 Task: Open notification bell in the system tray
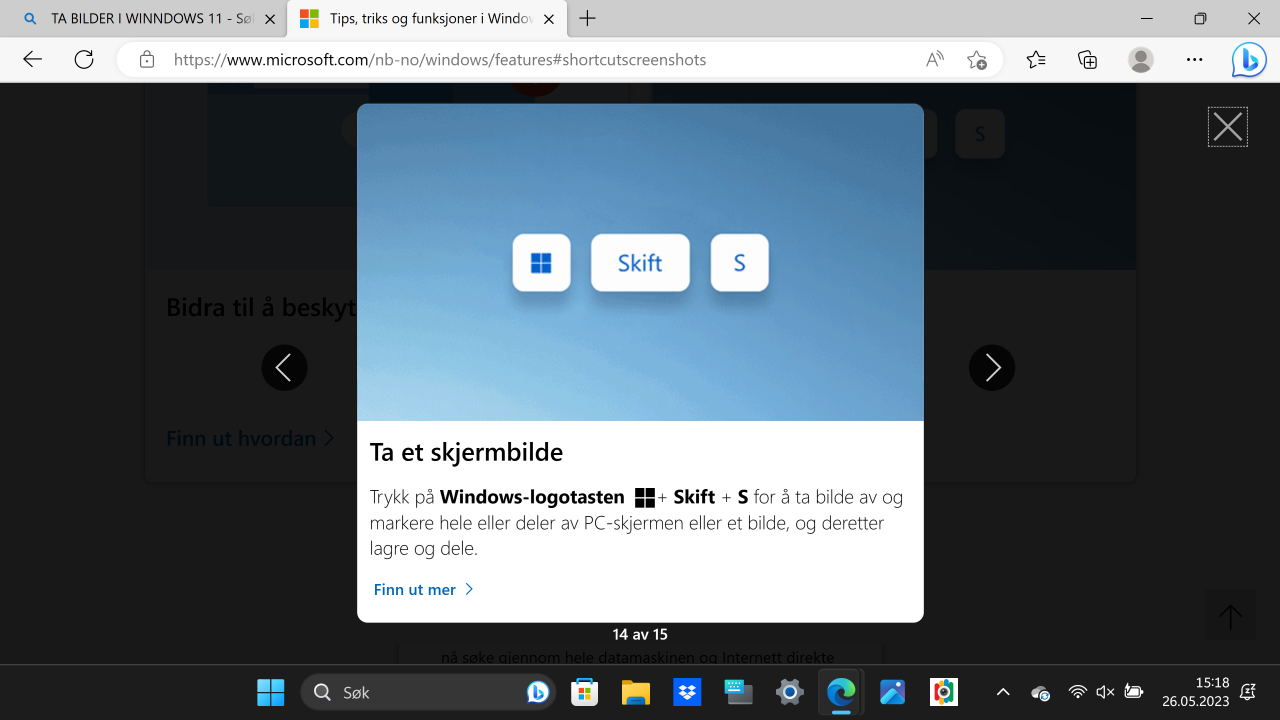1248,692
